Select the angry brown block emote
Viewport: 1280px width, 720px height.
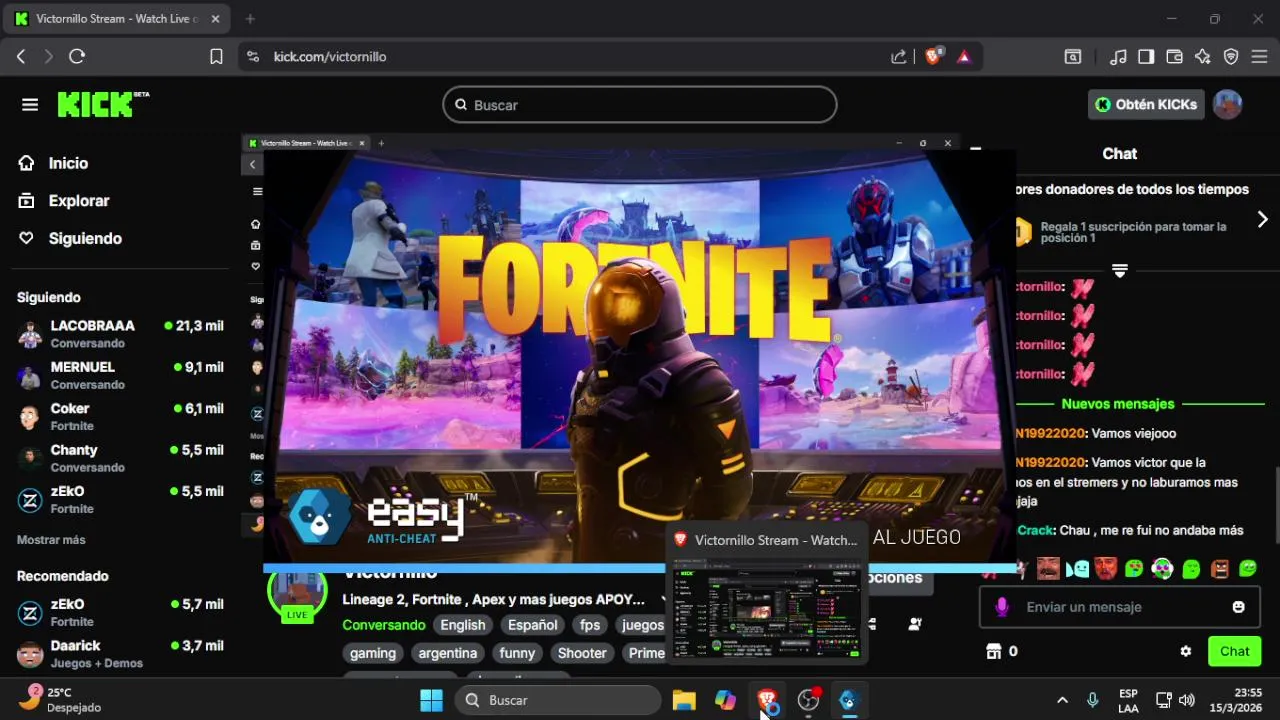tap(1220, 569)
